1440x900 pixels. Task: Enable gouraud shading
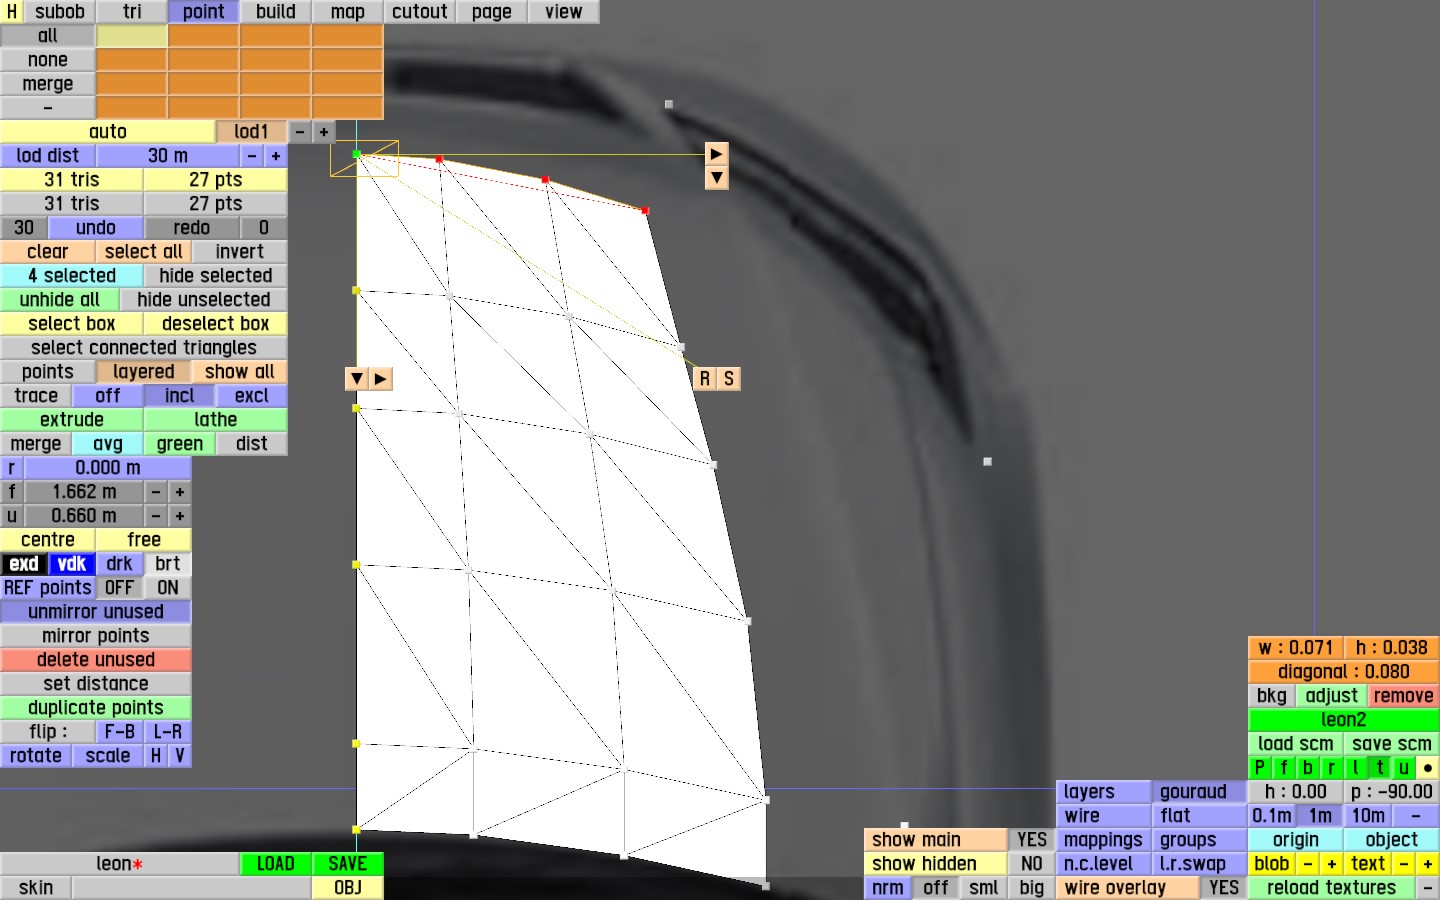point(1200,792)
